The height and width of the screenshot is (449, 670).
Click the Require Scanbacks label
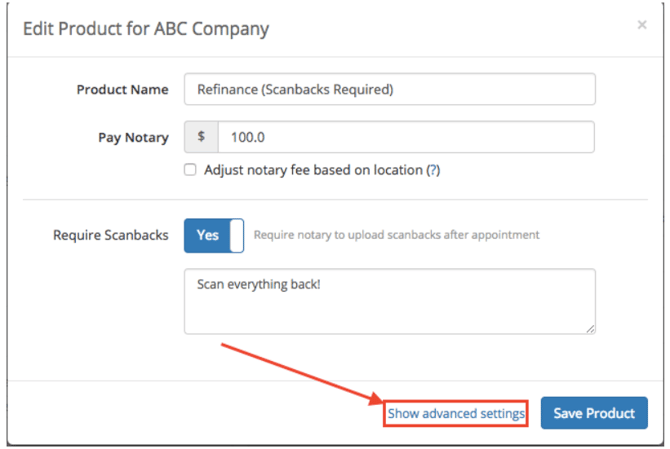111,235
